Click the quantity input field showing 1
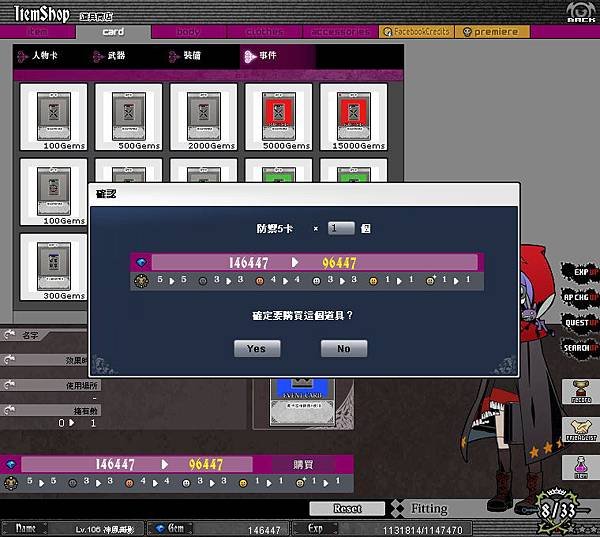 [341, 229]
